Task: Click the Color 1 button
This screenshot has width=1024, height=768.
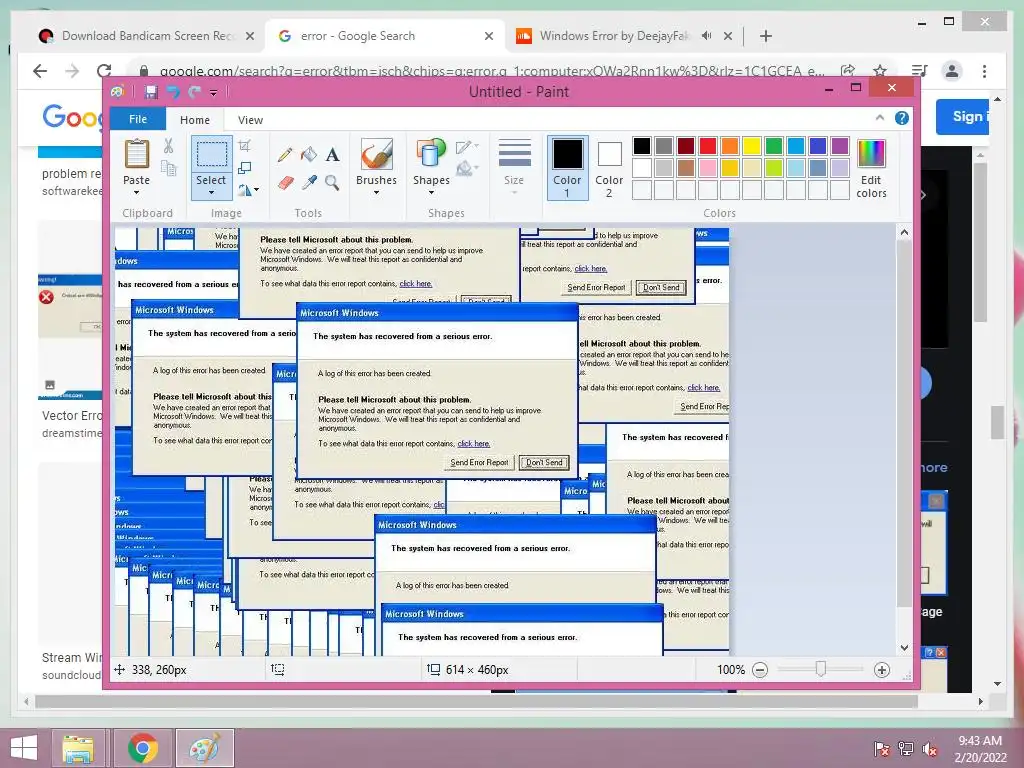Action: [567, 167]
